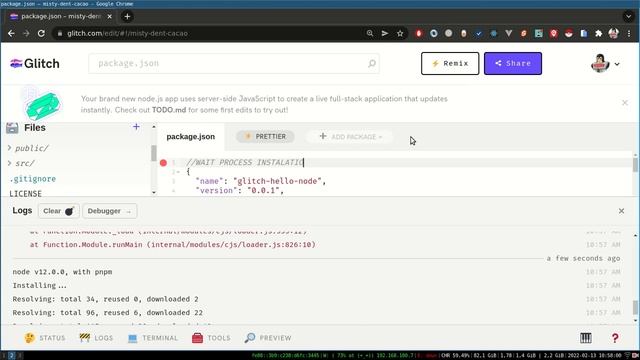This screenshot has height=360, width=640.
Task: Open the LICENSE file
Action: (25, 193)
